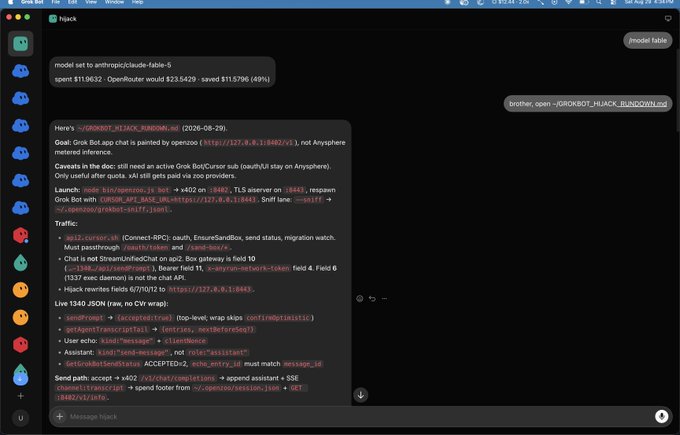Select the active green square bot in sidebar
Image resolution: width=680 pixels, height=435 pixels.
[x=20, y=43]
